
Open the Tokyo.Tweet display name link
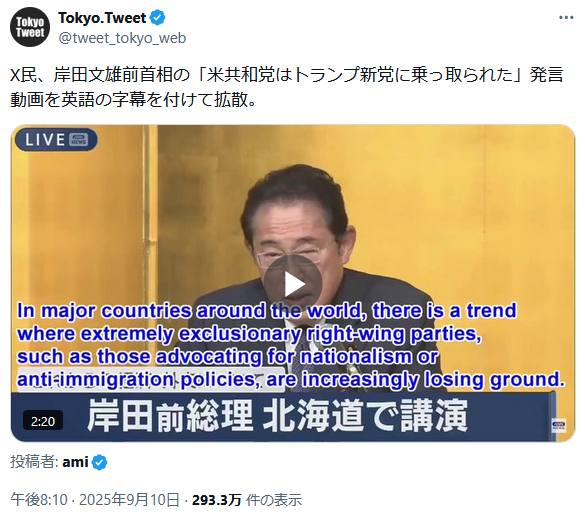point(102,18)
